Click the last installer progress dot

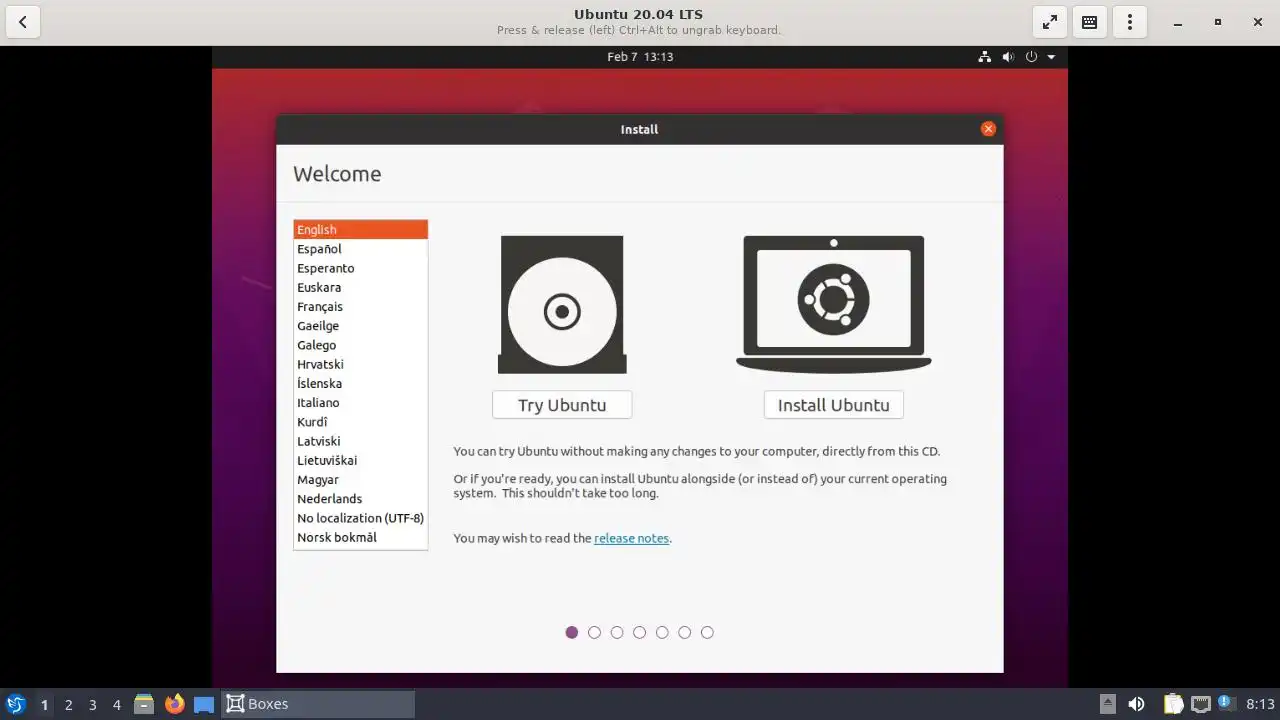click(x=707, y=632)
